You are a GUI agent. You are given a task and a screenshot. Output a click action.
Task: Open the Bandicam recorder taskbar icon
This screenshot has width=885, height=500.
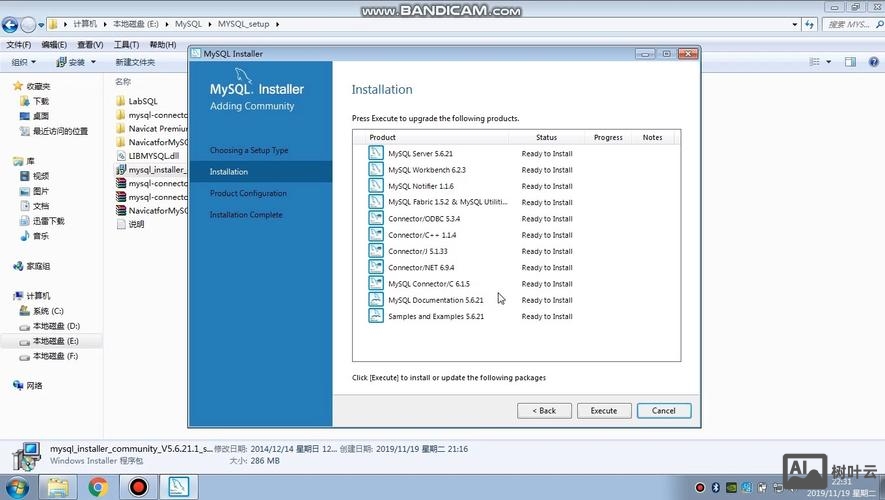coord(138,486)
